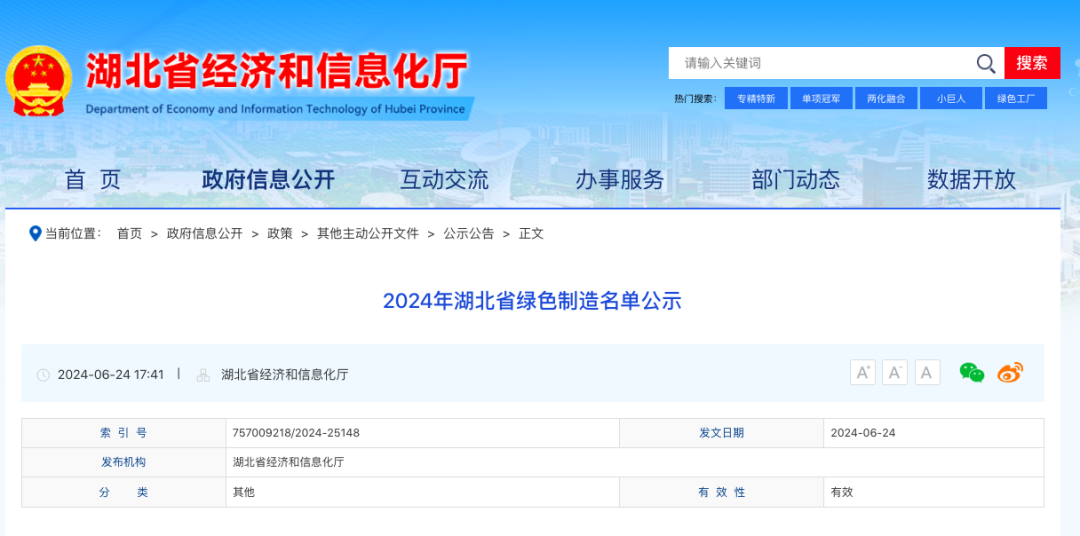Click the 小巨人 hot search tag
1080x536 pixels.
click(950, 99)
